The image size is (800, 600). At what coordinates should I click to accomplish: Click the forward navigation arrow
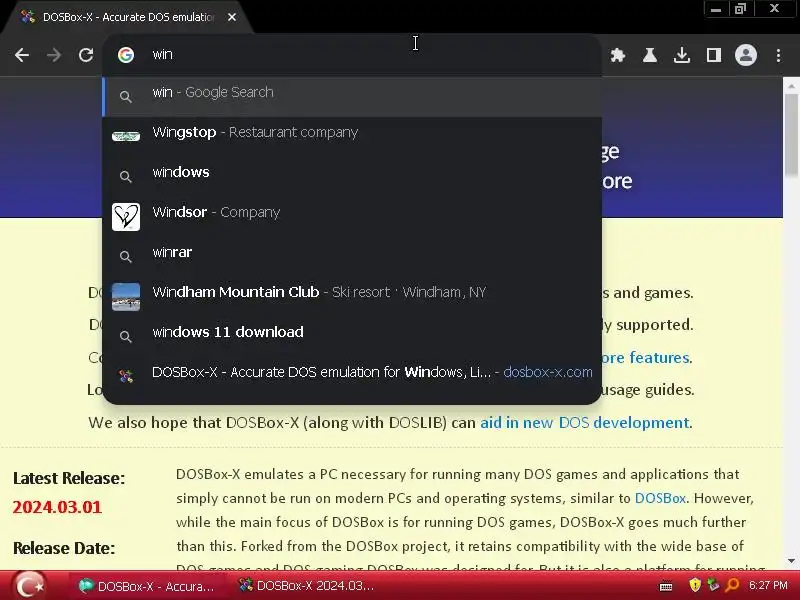tap(54, 55)
